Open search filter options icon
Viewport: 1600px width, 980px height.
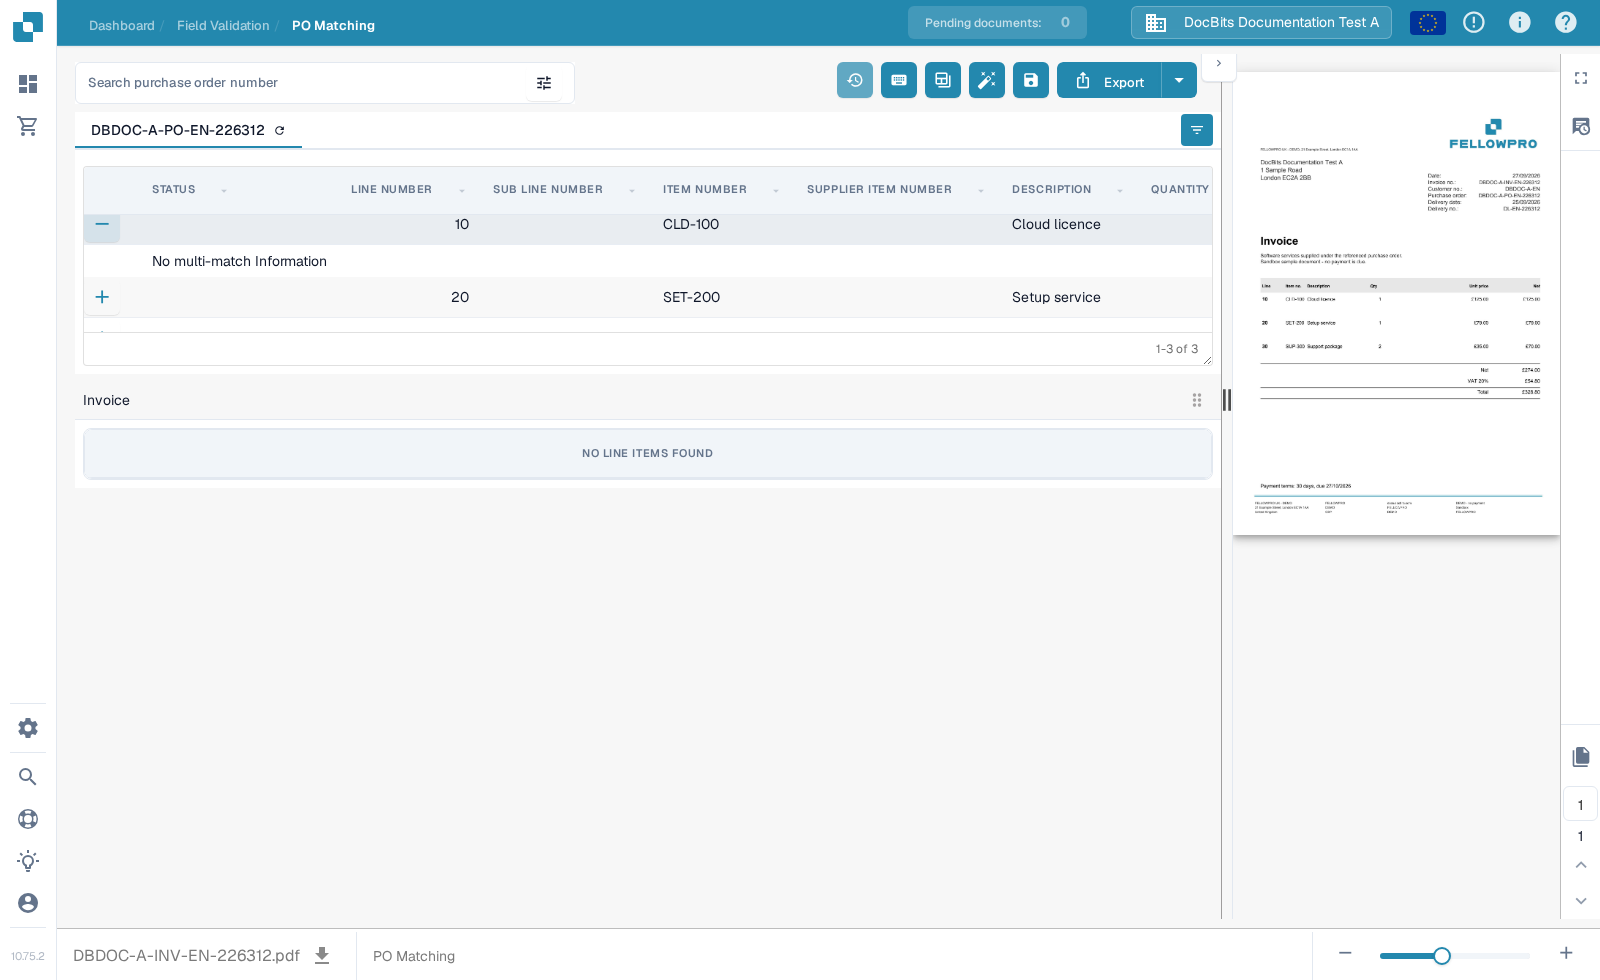click(x=544, y=83)
